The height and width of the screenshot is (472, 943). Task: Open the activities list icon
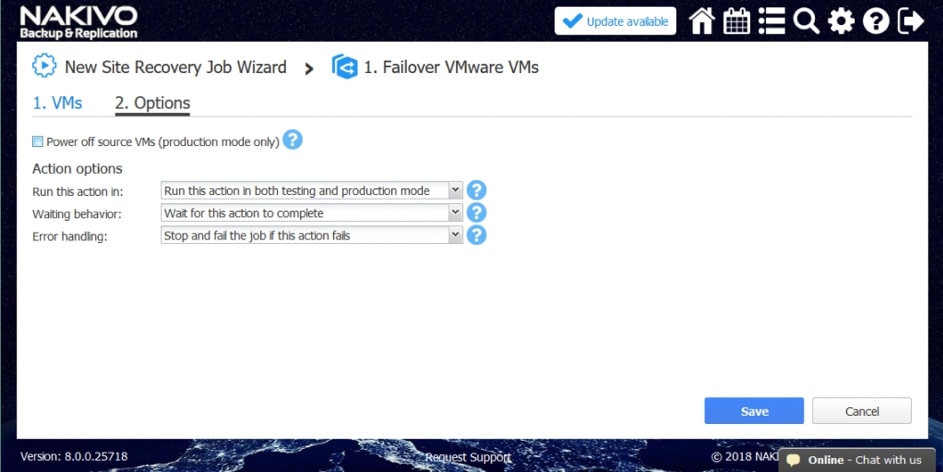click(x=771, y=21)
